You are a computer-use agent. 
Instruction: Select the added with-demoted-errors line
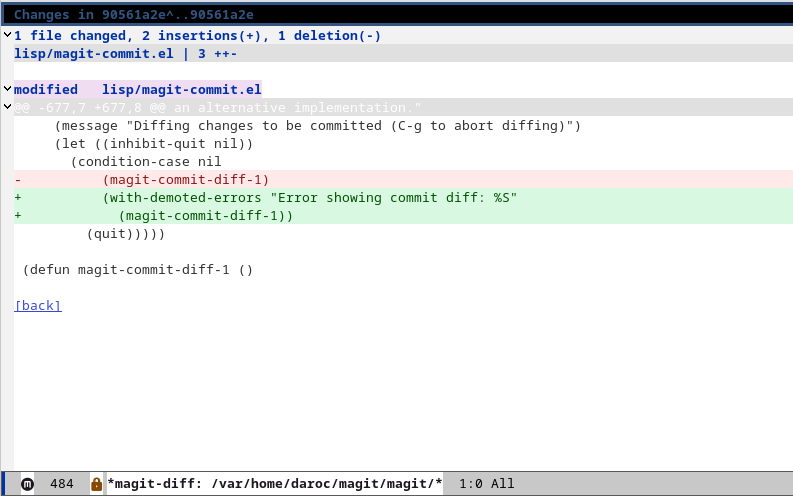click(x=309, y=198)
